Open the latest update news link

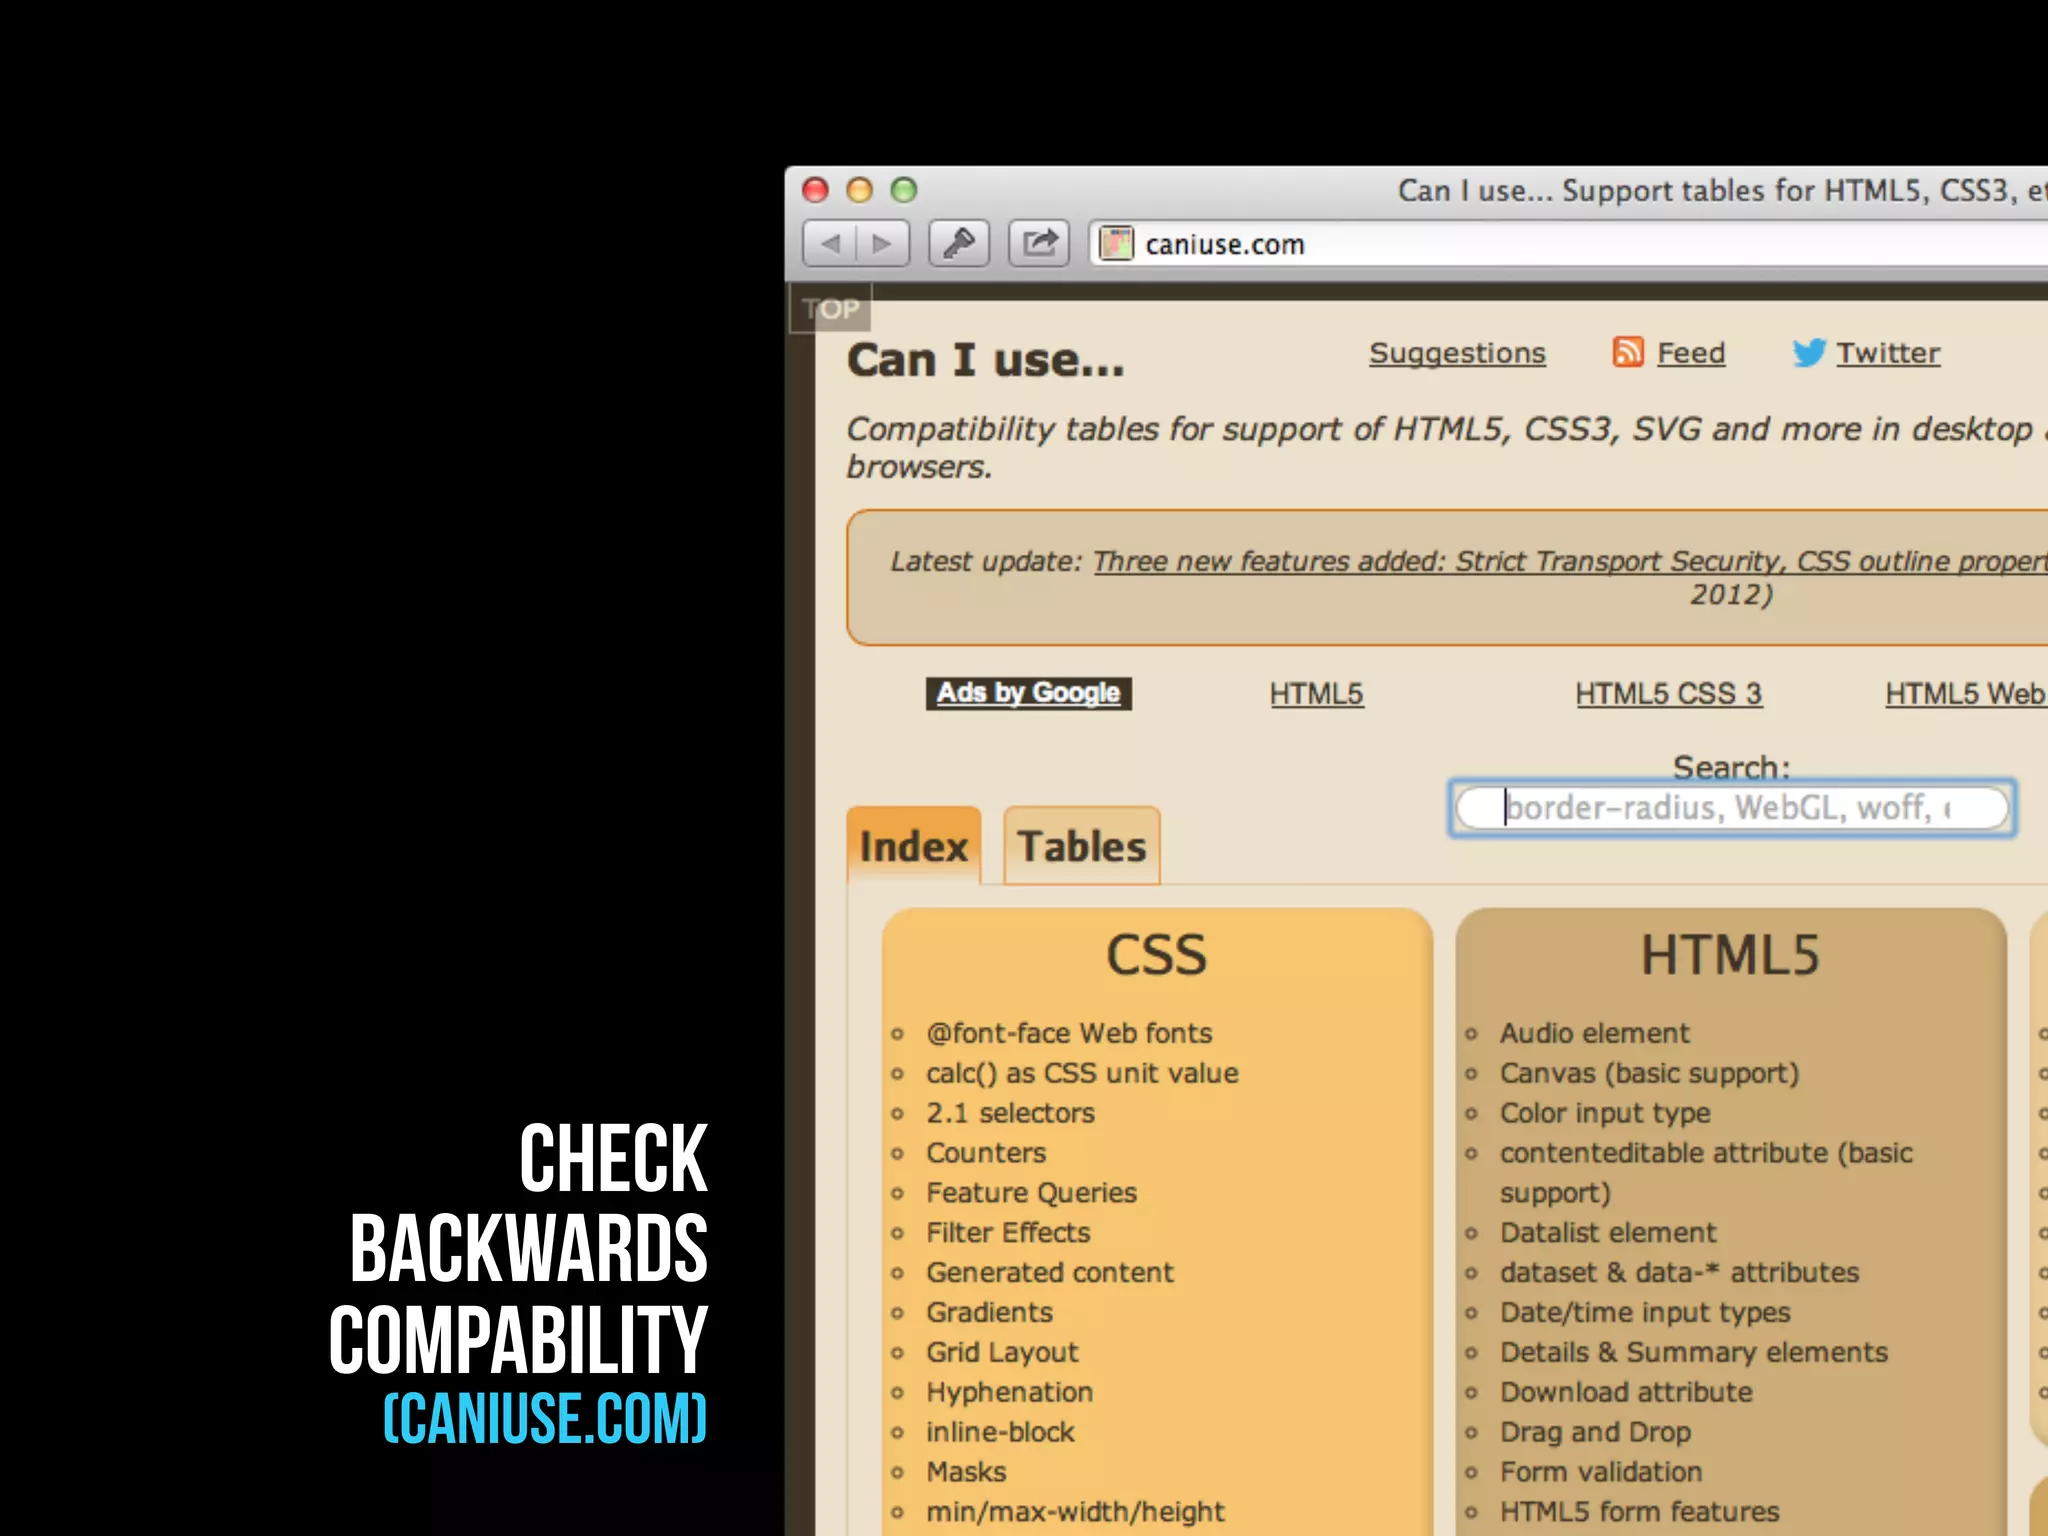pos(1570,562)
